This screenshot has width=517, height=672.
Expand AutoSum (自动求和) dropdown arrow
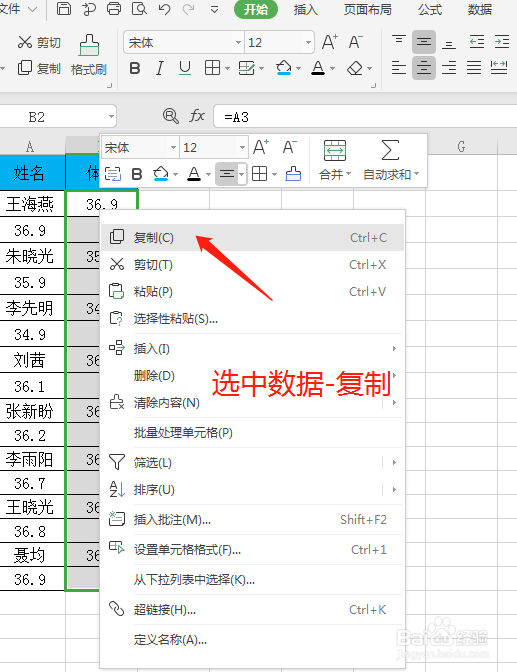pyautogui.click(x=416, y=174)
